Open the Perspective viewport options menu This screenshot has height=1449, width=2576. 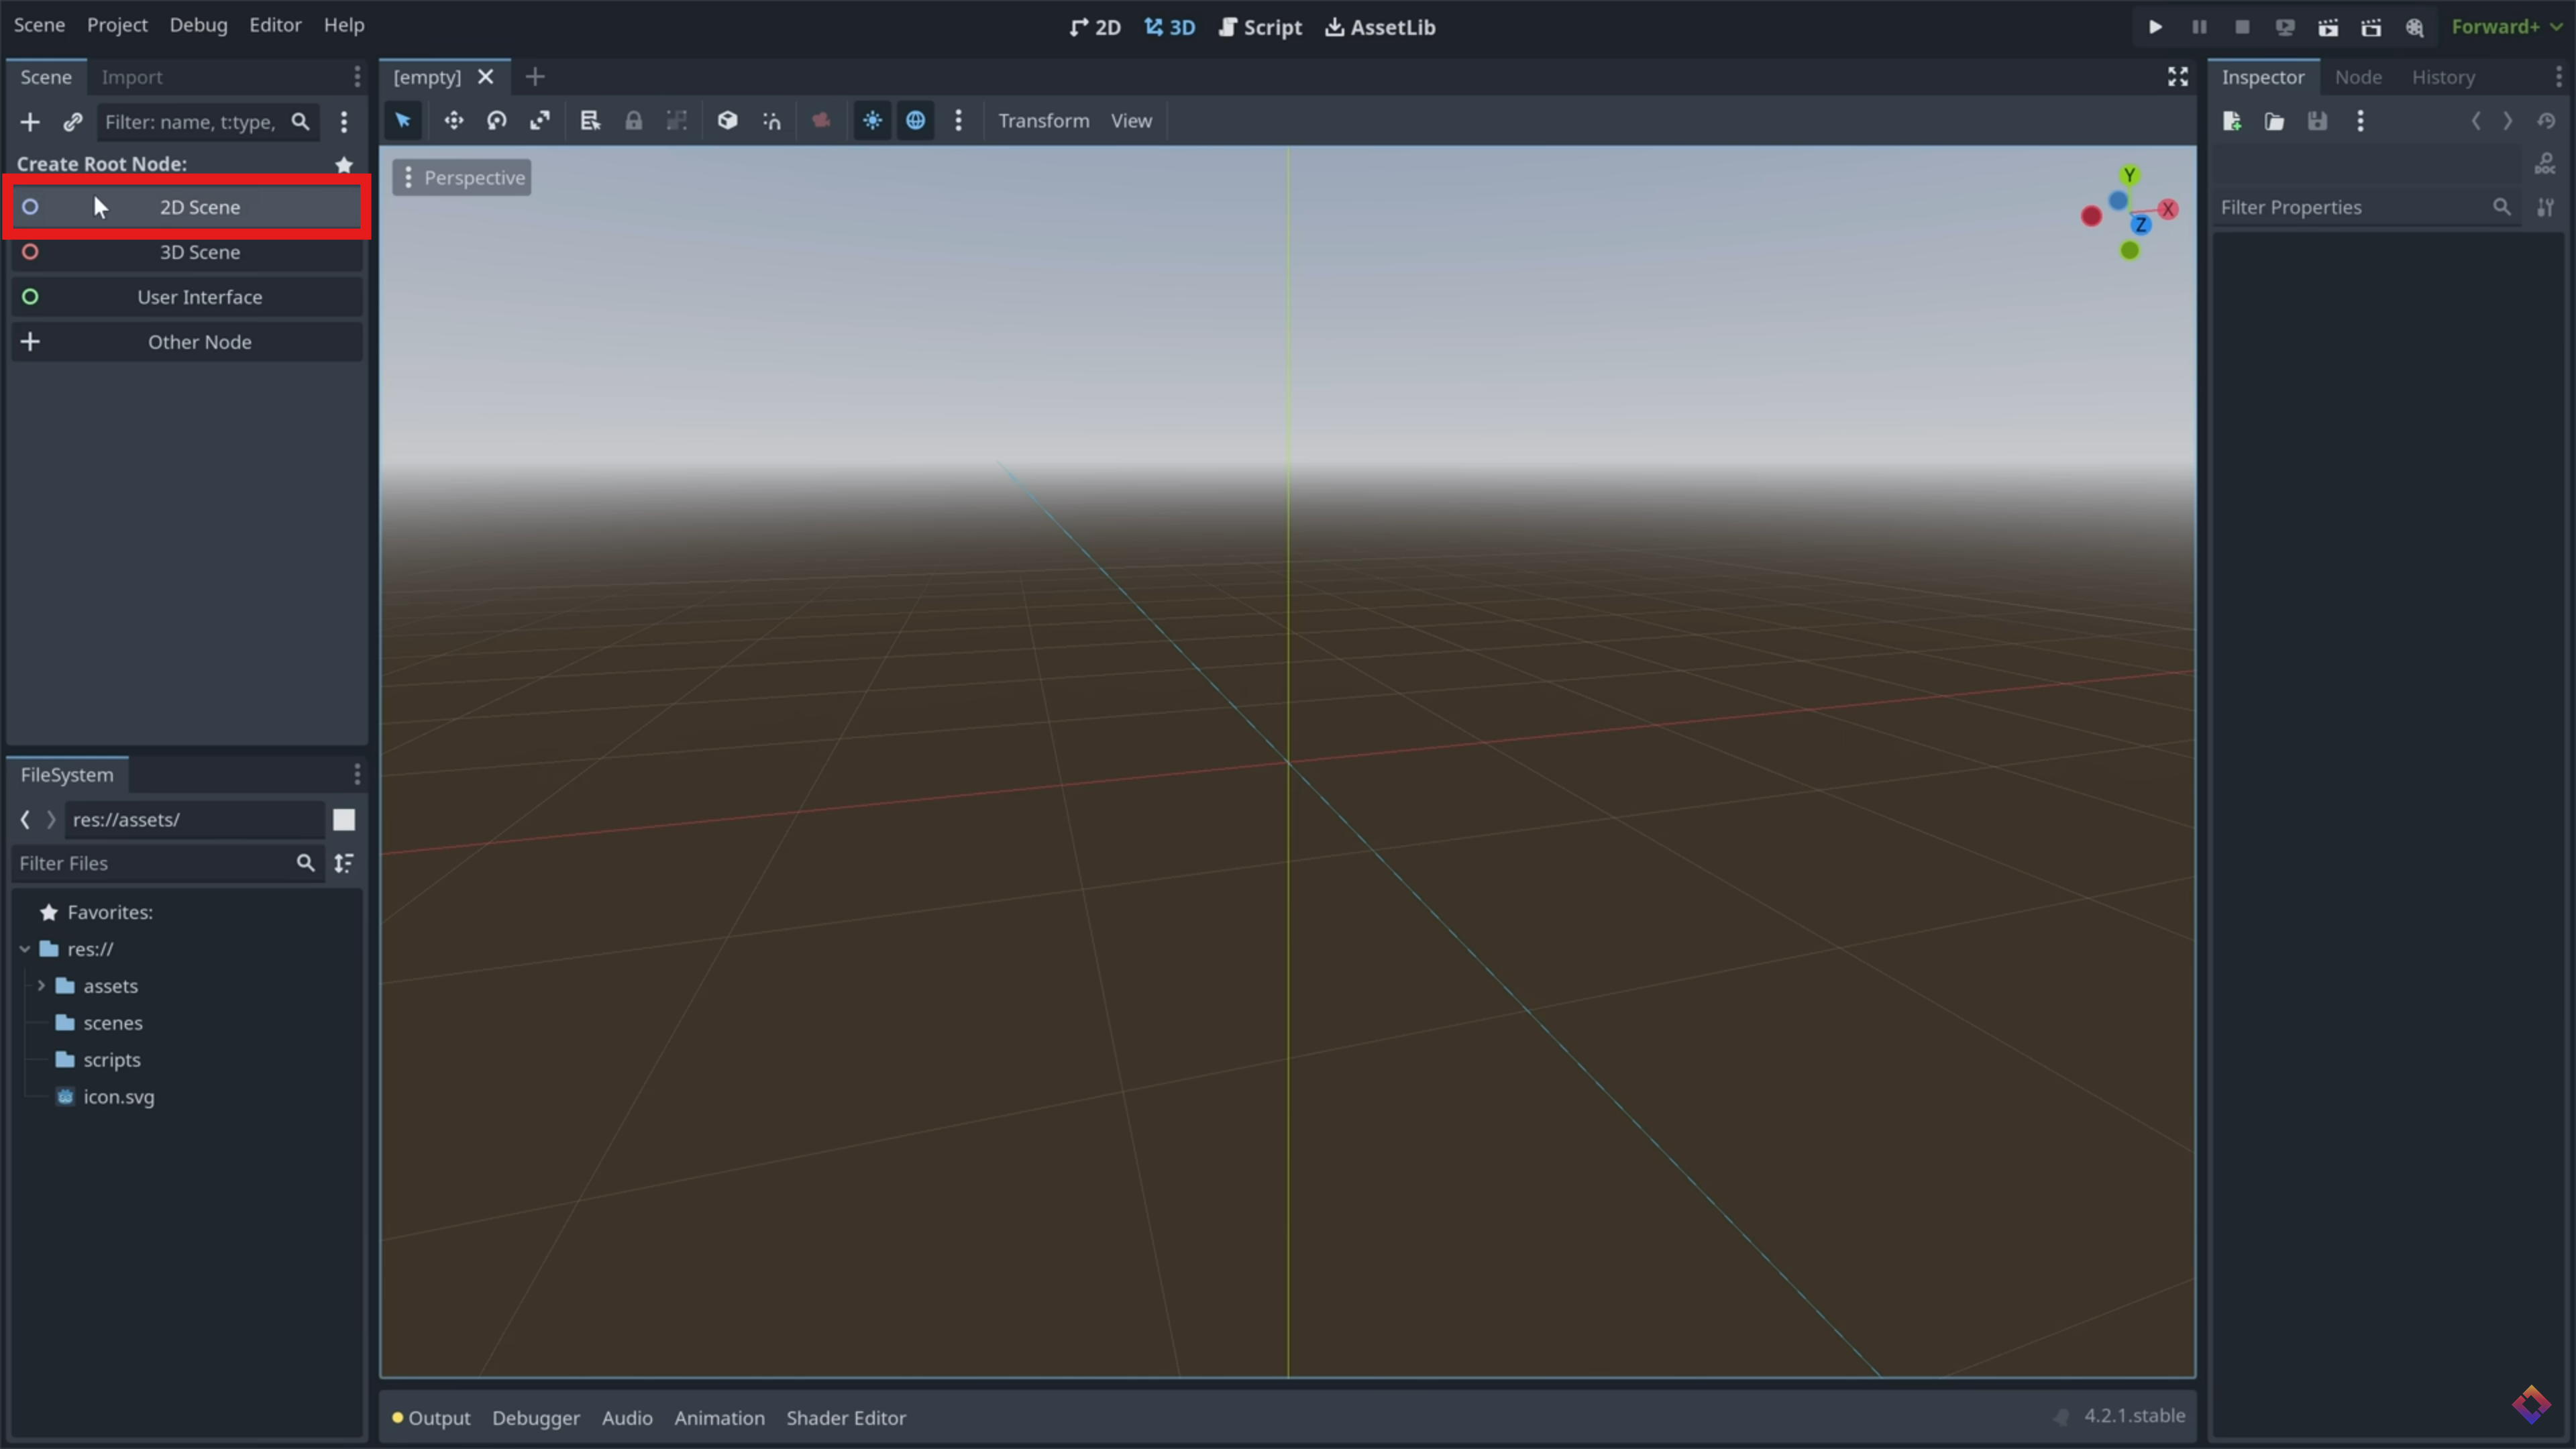point(462,178)
